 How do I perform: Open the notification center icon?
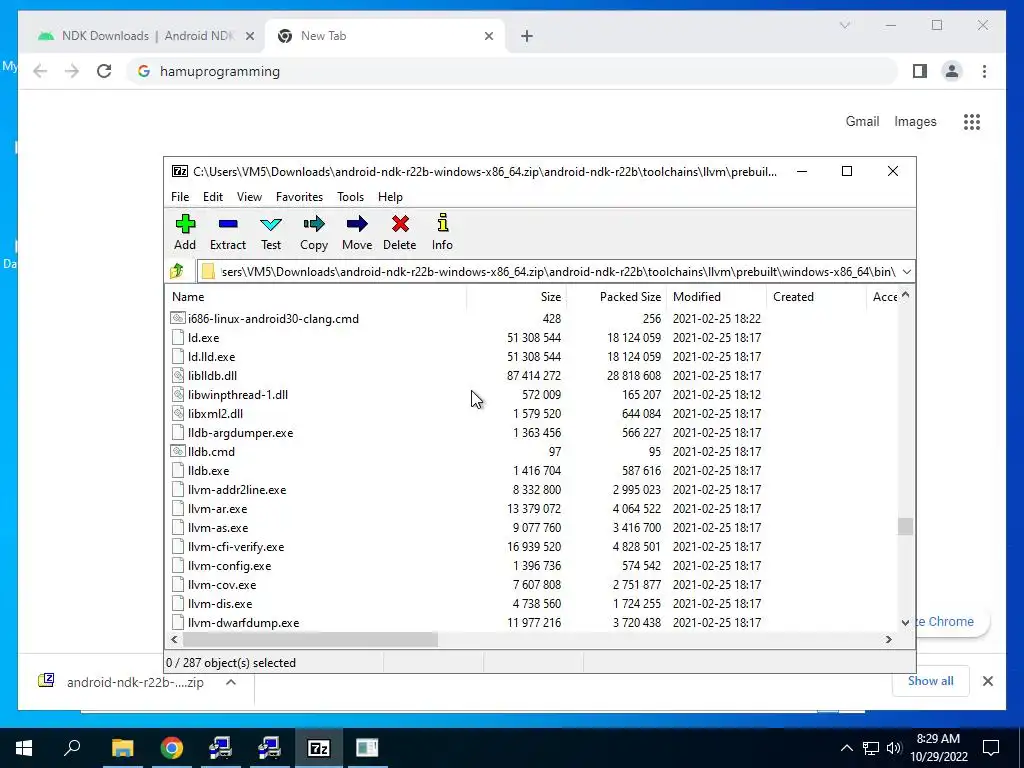coord(991,748)
